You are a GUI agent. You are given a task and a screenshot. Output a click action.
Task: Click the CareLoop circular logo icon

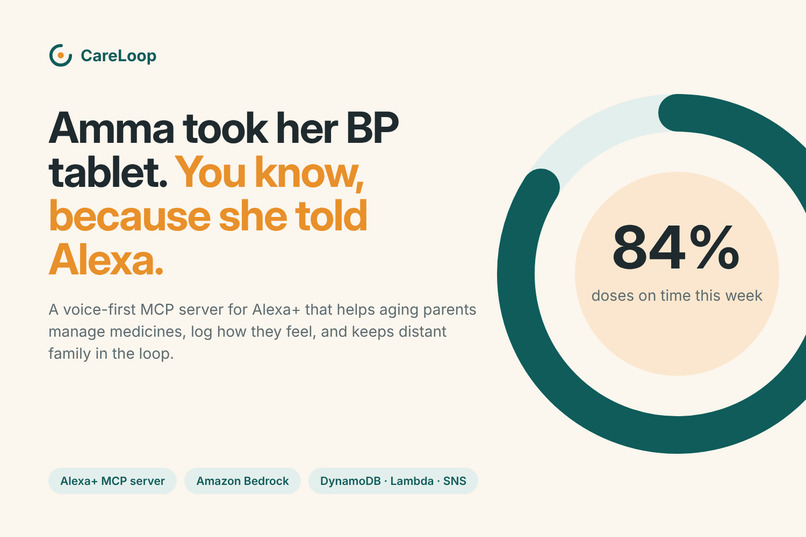tap(61, 55)
